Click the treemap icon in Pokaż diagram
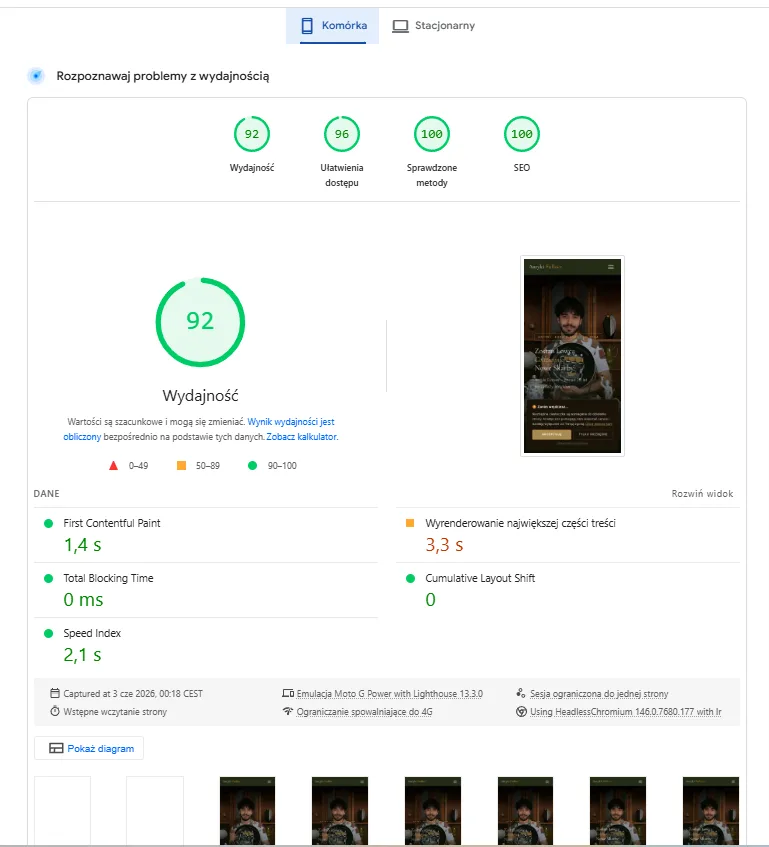 pyautogui.click(x=56, y=748)
